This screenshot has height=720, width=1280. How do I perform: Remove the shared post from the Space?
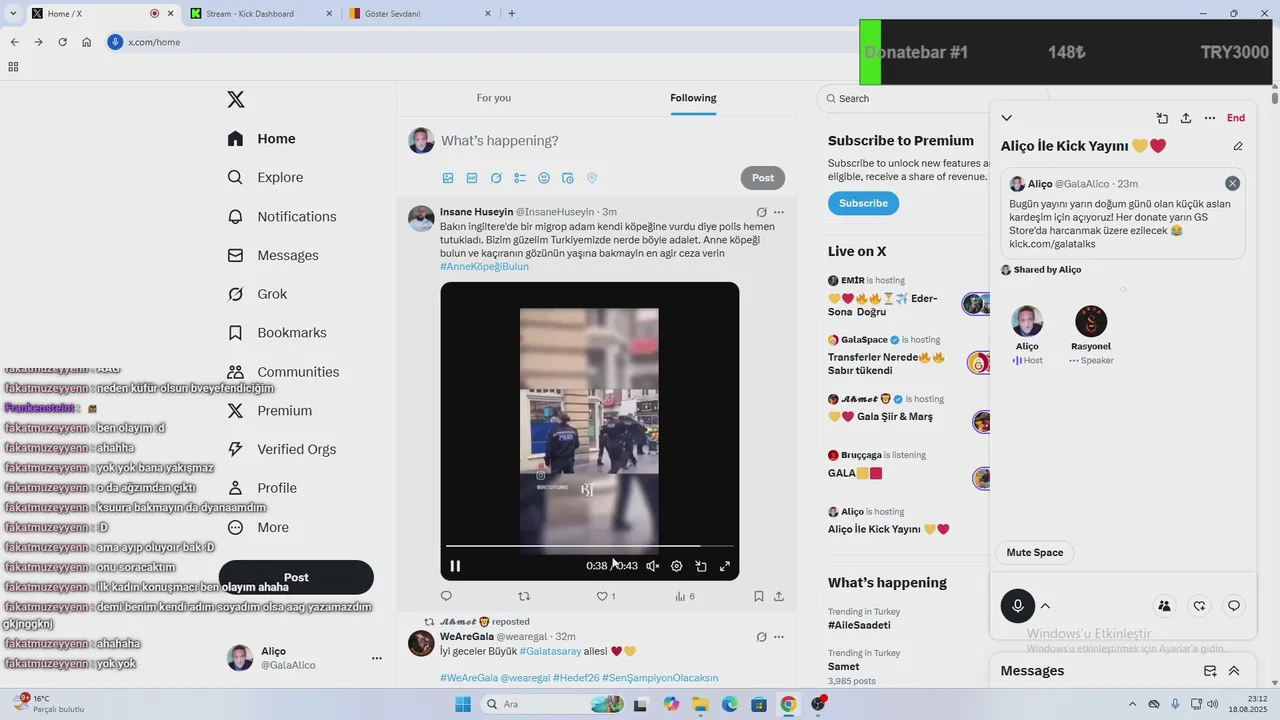click(1232, 184)
